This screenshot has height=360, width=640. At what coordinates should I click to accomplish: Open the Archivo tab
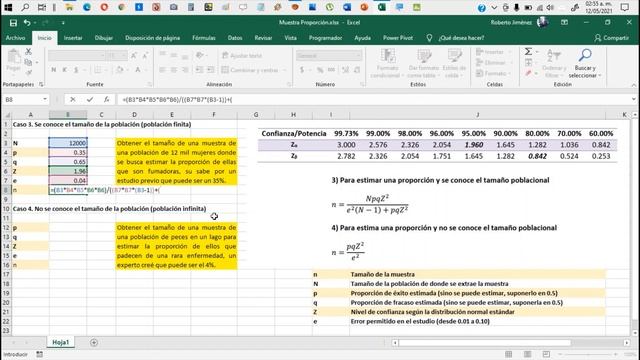tap(16, 38)
